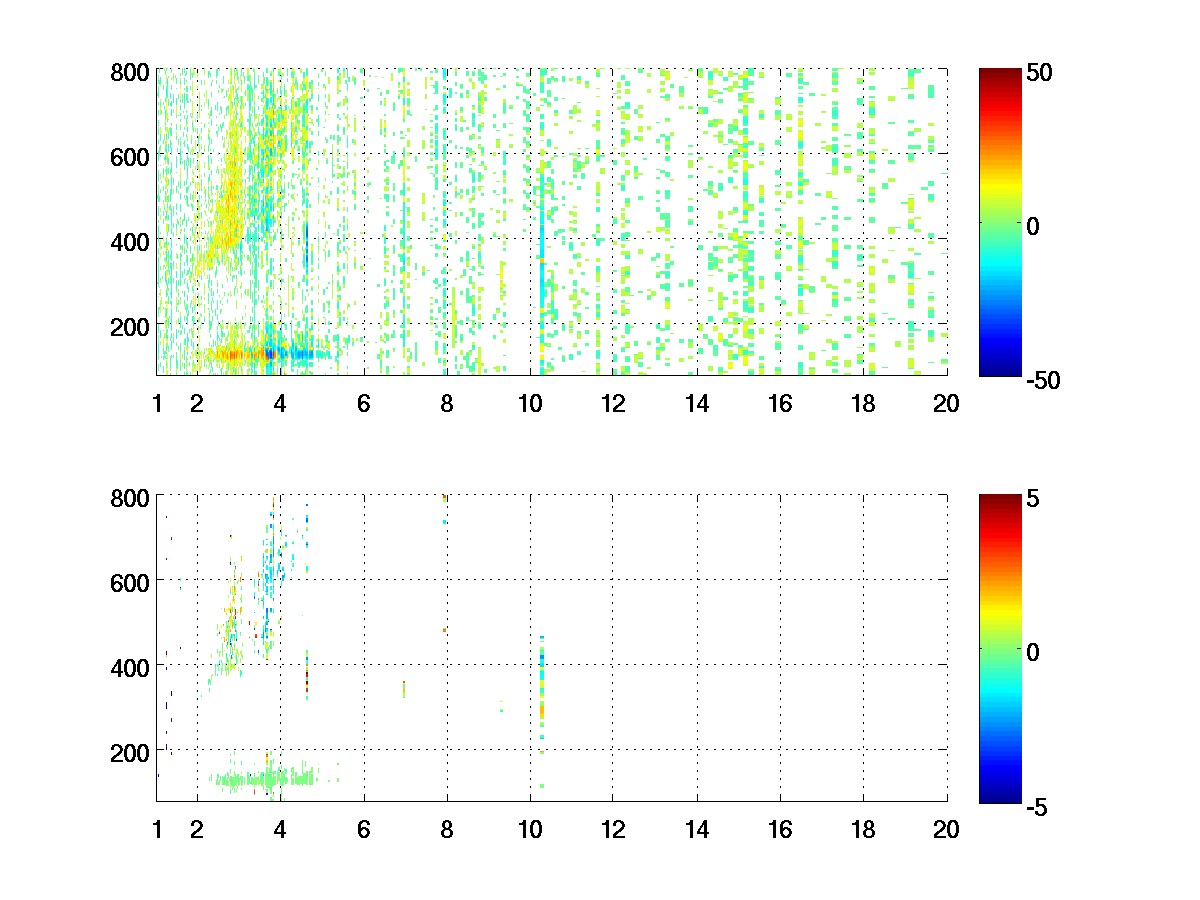Click the top plot's "800" y-axis tick label
The width and height of the screenshot is (1200, 900).
(130, 72)
